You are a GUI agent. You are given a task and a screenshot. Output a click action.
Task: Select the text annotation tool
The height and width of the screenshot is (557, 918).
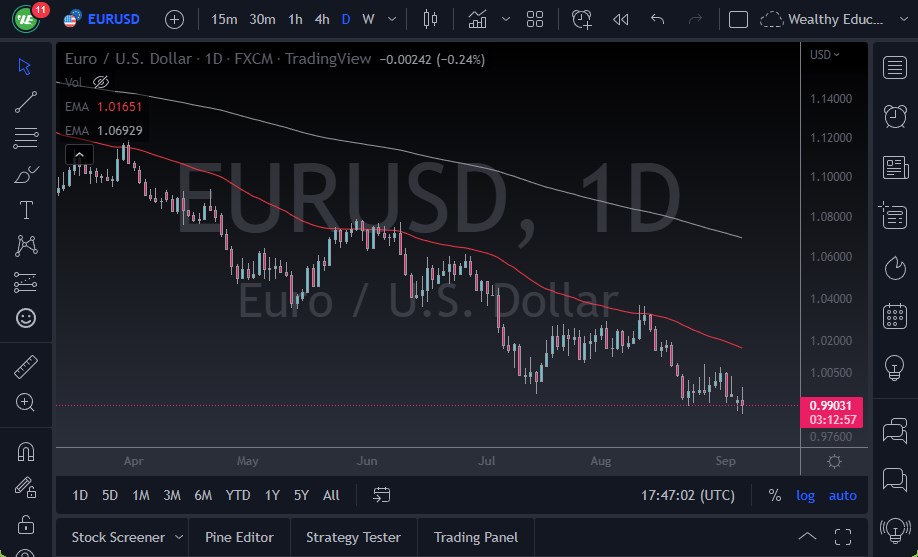[x=25, y=210]
